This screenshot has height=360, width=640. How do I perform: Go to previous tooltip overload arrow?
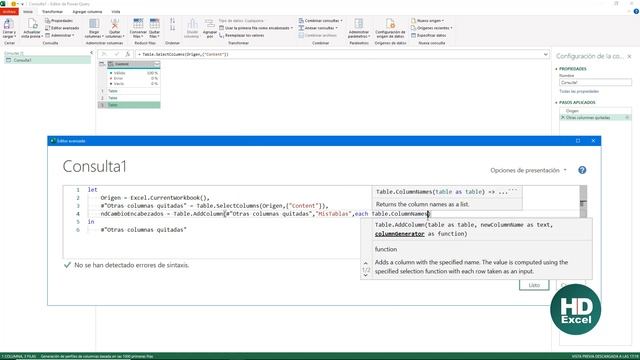[366, 263]
